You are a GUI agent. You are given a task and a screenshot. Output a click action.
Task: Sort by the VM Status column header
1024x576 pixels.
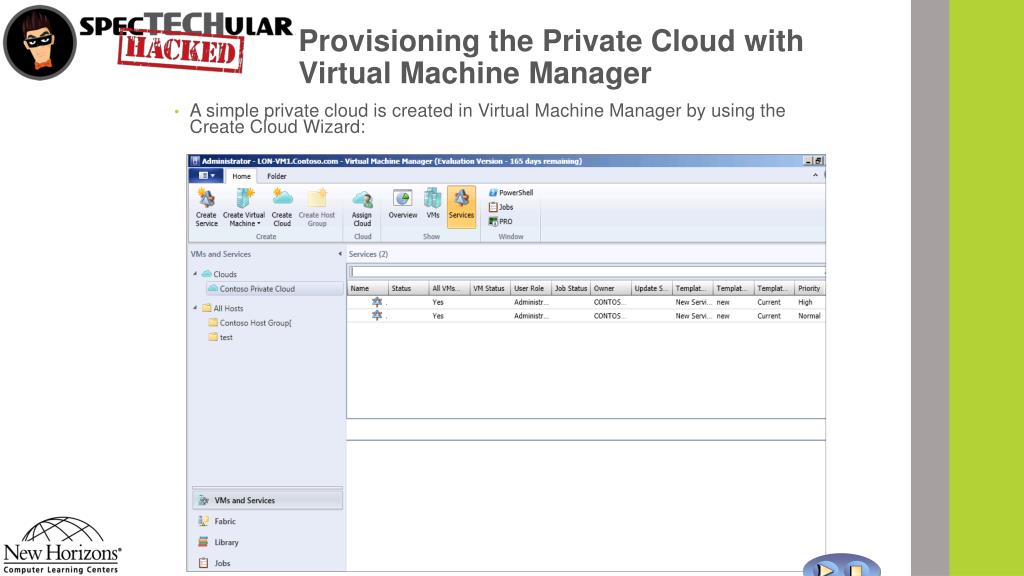(489, 288)
